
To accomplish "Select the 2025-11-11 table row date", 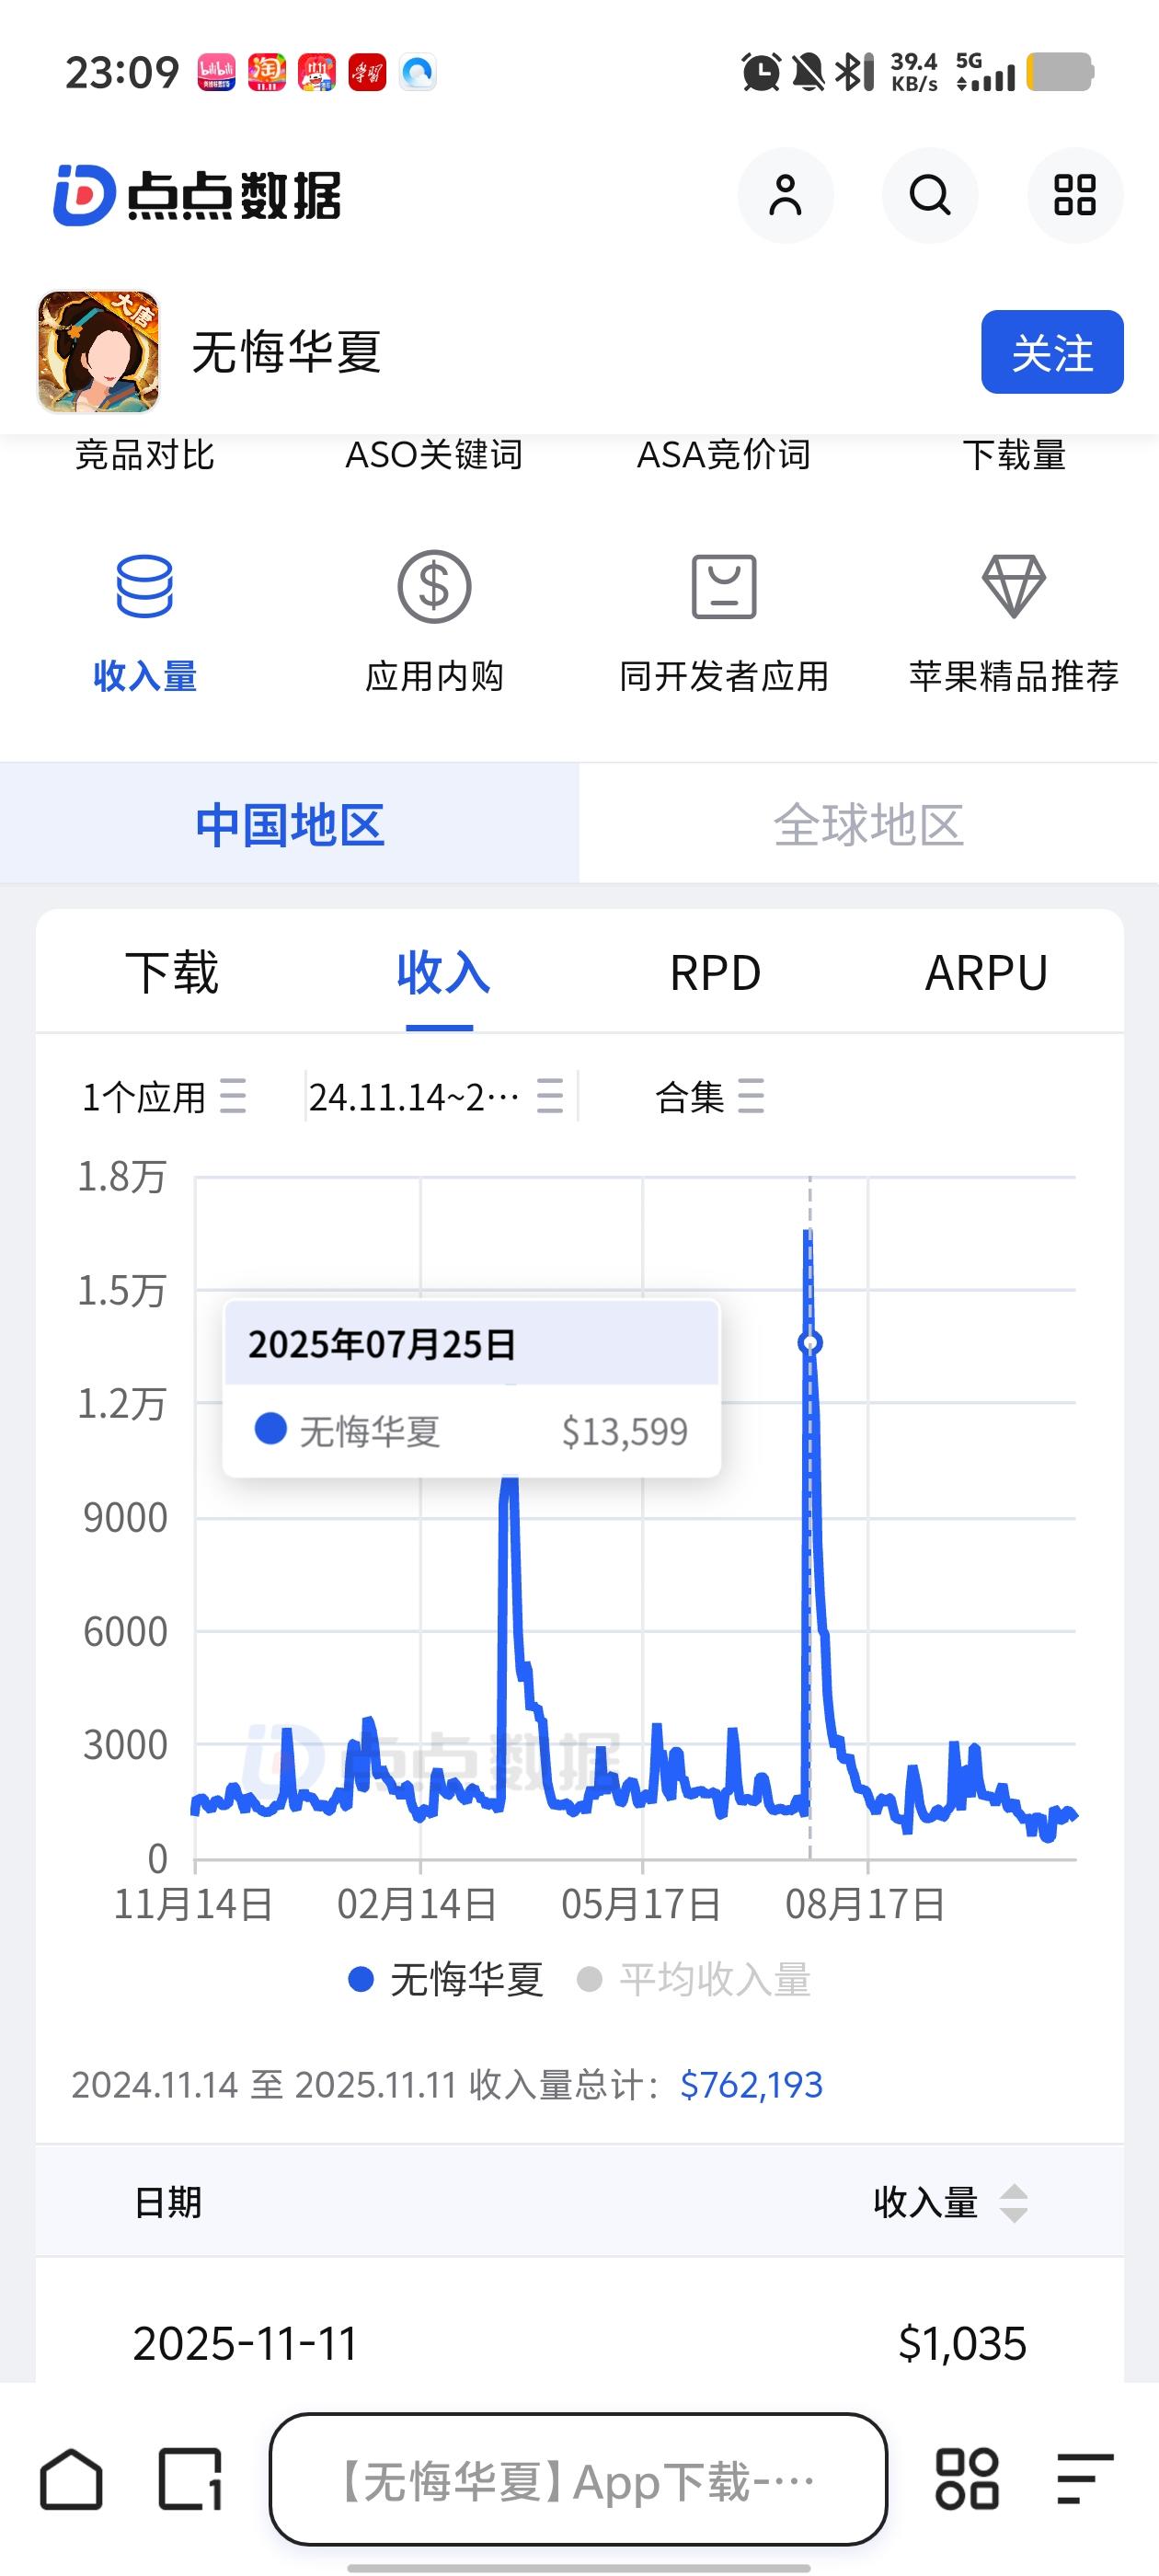I will pos(245,2343).
